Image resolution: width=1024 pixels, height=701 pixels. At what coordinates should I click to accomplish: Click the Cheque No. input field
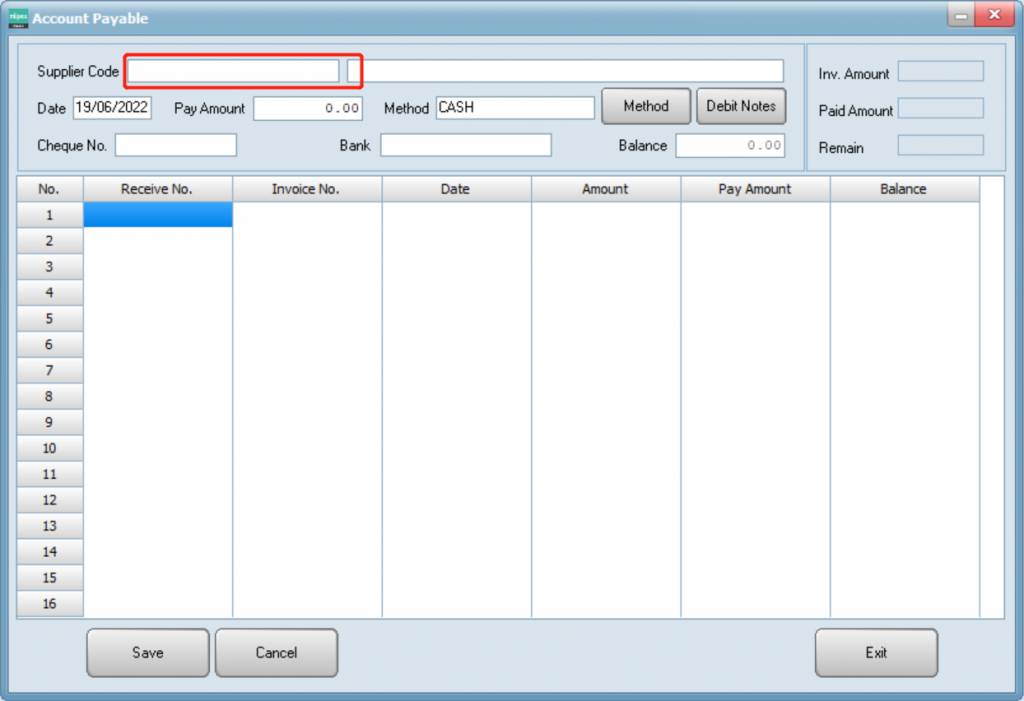tap(176, 145)
